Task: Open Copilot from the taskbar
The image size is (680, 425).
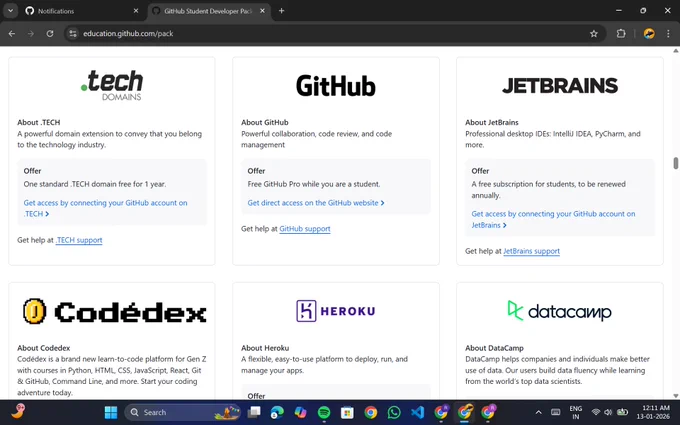Action: pyautogui.click(x=301, y=412)
